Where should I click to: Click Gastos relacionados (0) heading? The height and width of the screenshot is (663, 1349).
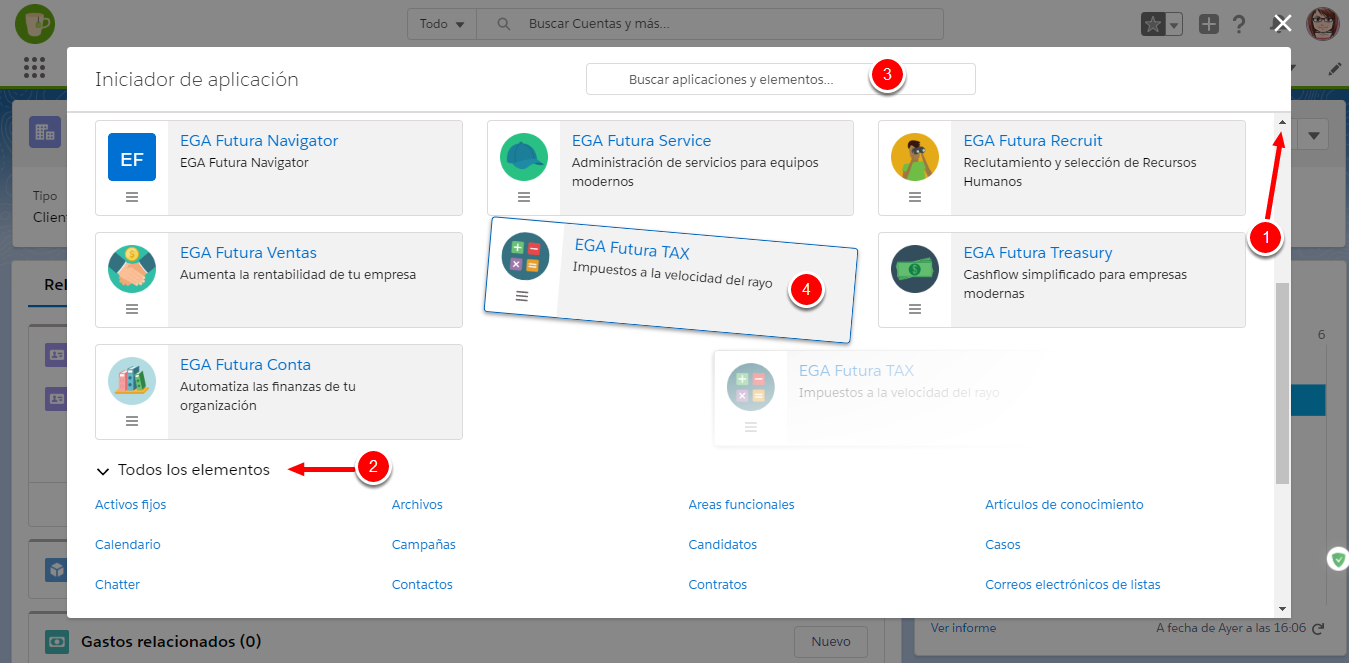click(x=170, y=641)
